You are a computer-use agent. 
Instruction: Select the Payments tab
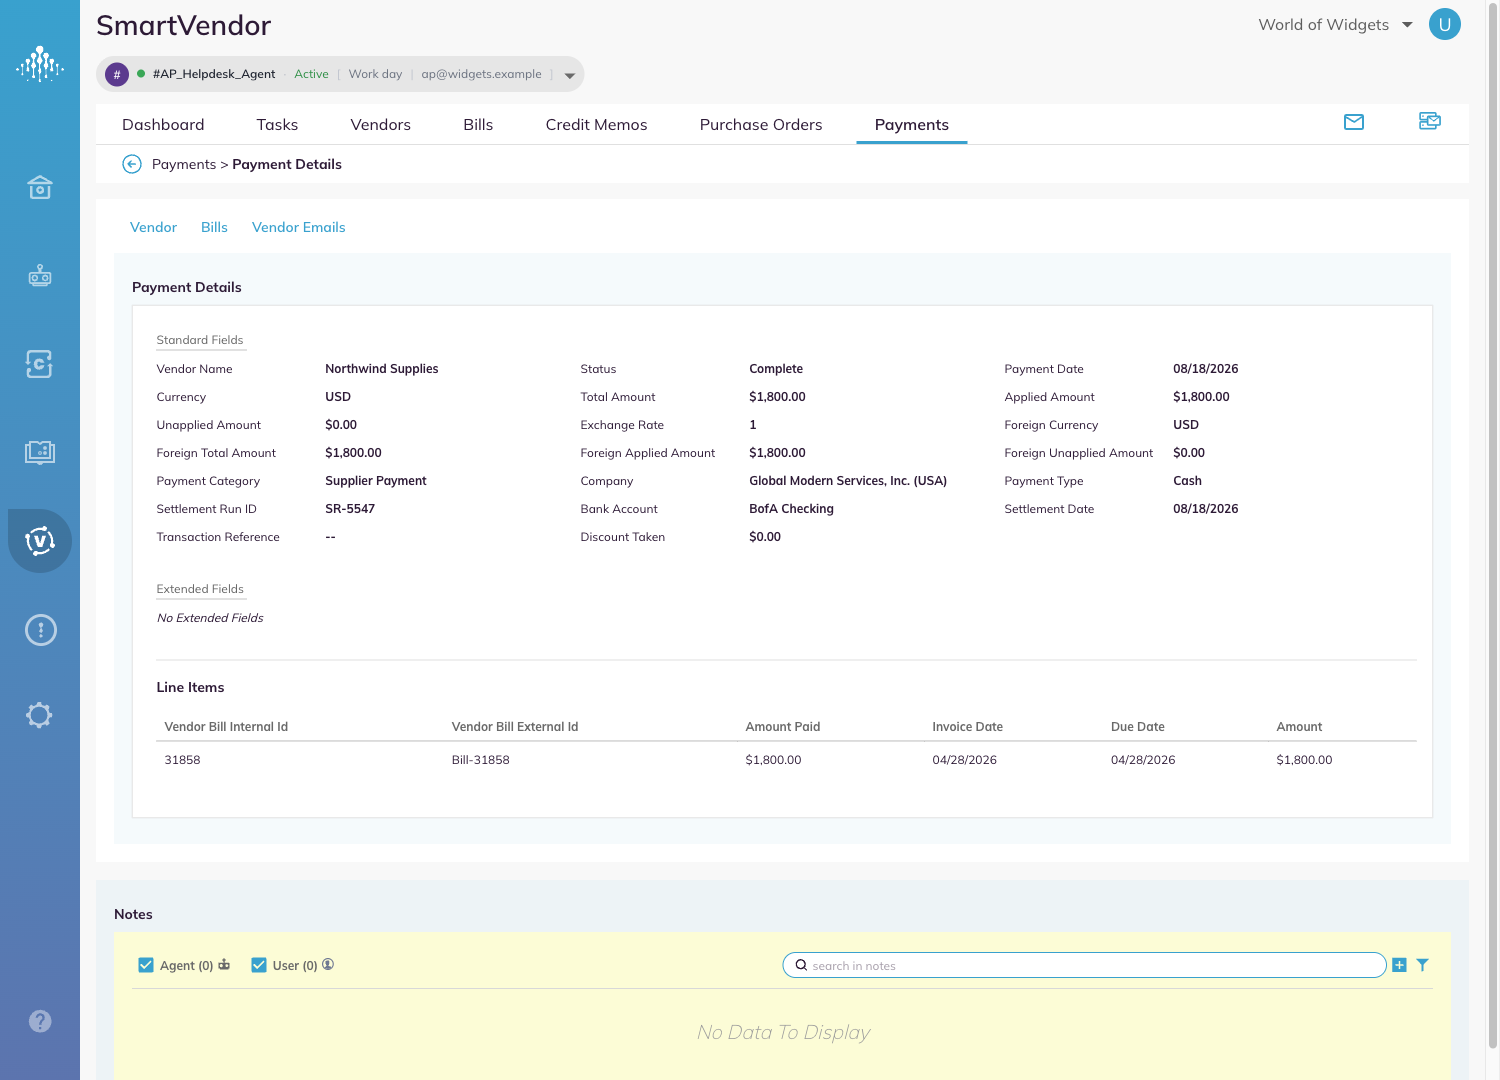(912, 125)
